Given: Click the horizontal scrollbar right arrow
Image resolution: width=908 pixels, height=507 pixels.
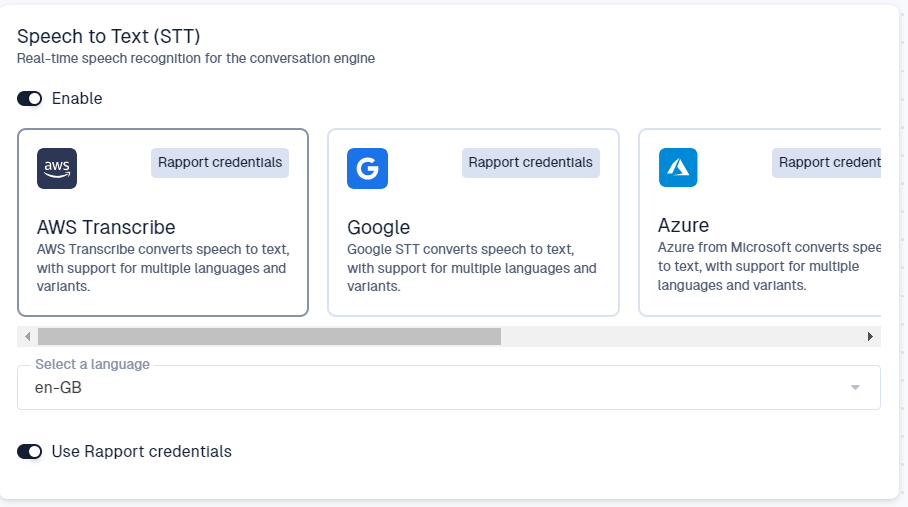Looking at the screenshot, I should [x=870, y=336].
